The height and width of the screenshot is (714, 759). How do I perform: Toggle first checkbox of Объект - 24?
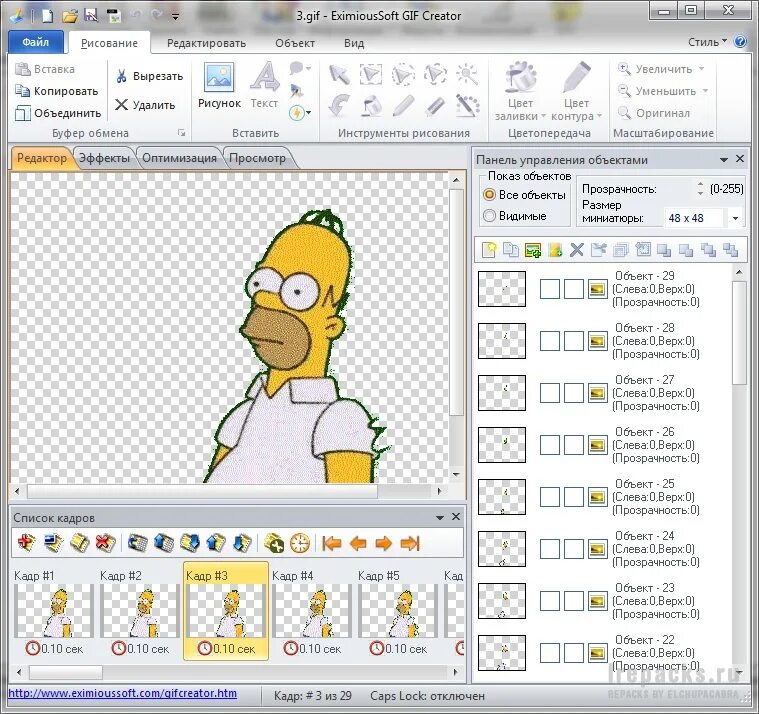pos(549,549)
